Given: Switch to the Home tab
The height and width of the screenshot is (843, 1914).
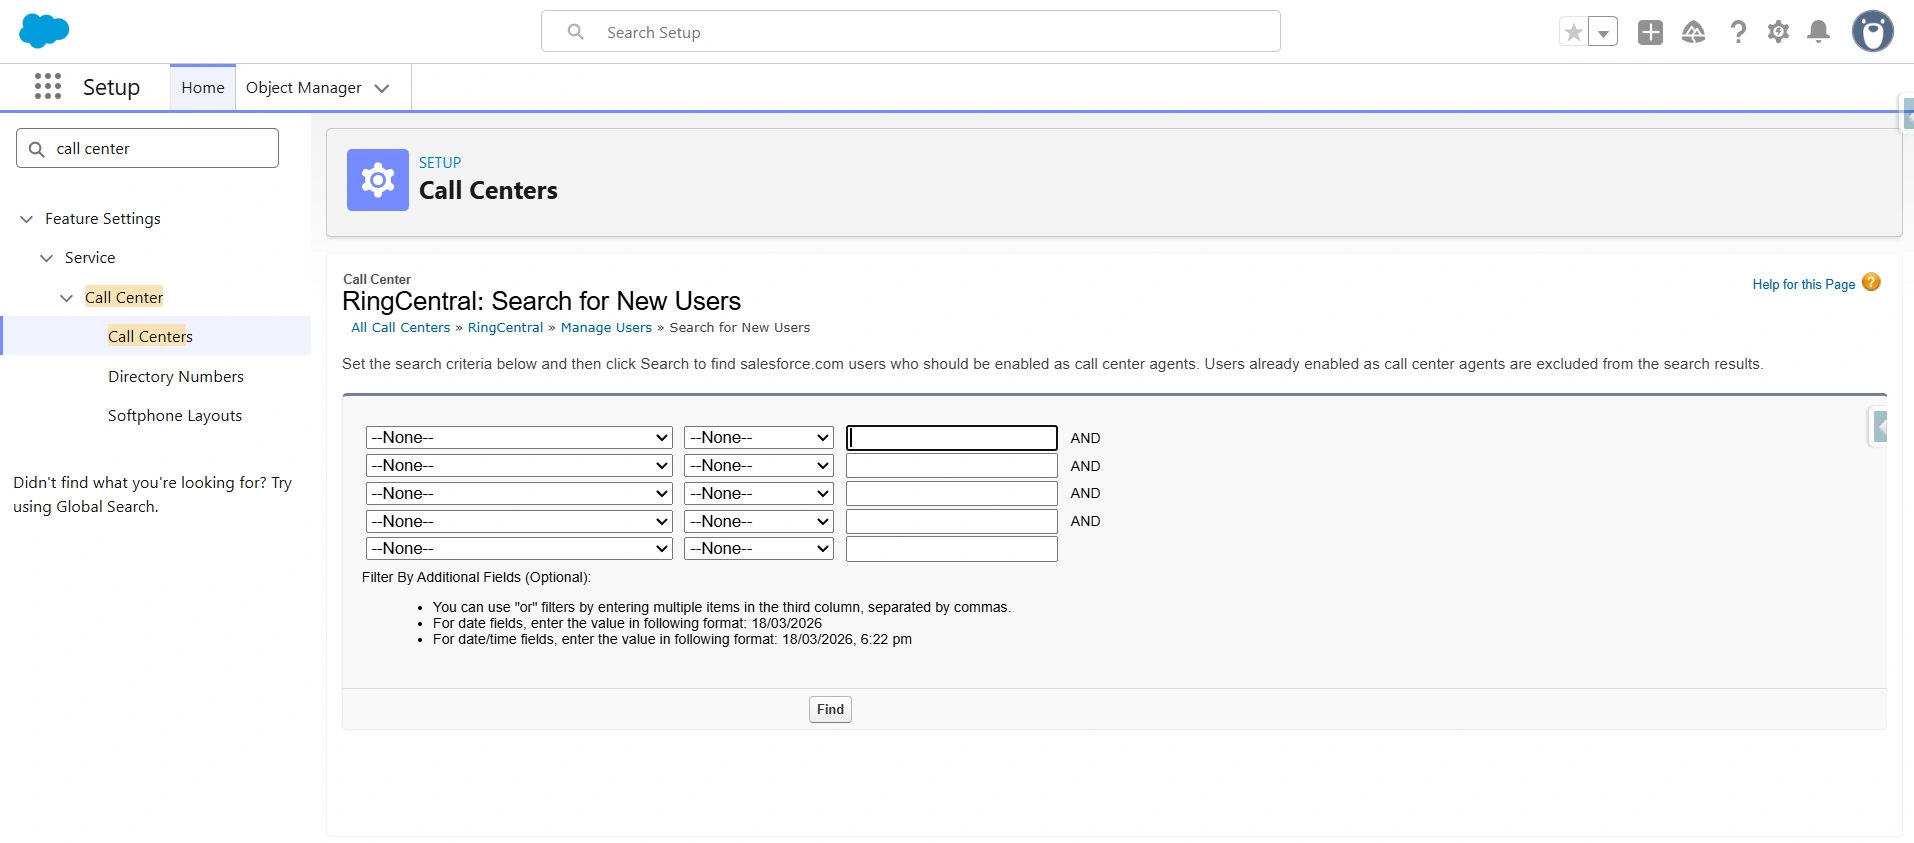Looking at the screenshot, I should pos(203,88).
